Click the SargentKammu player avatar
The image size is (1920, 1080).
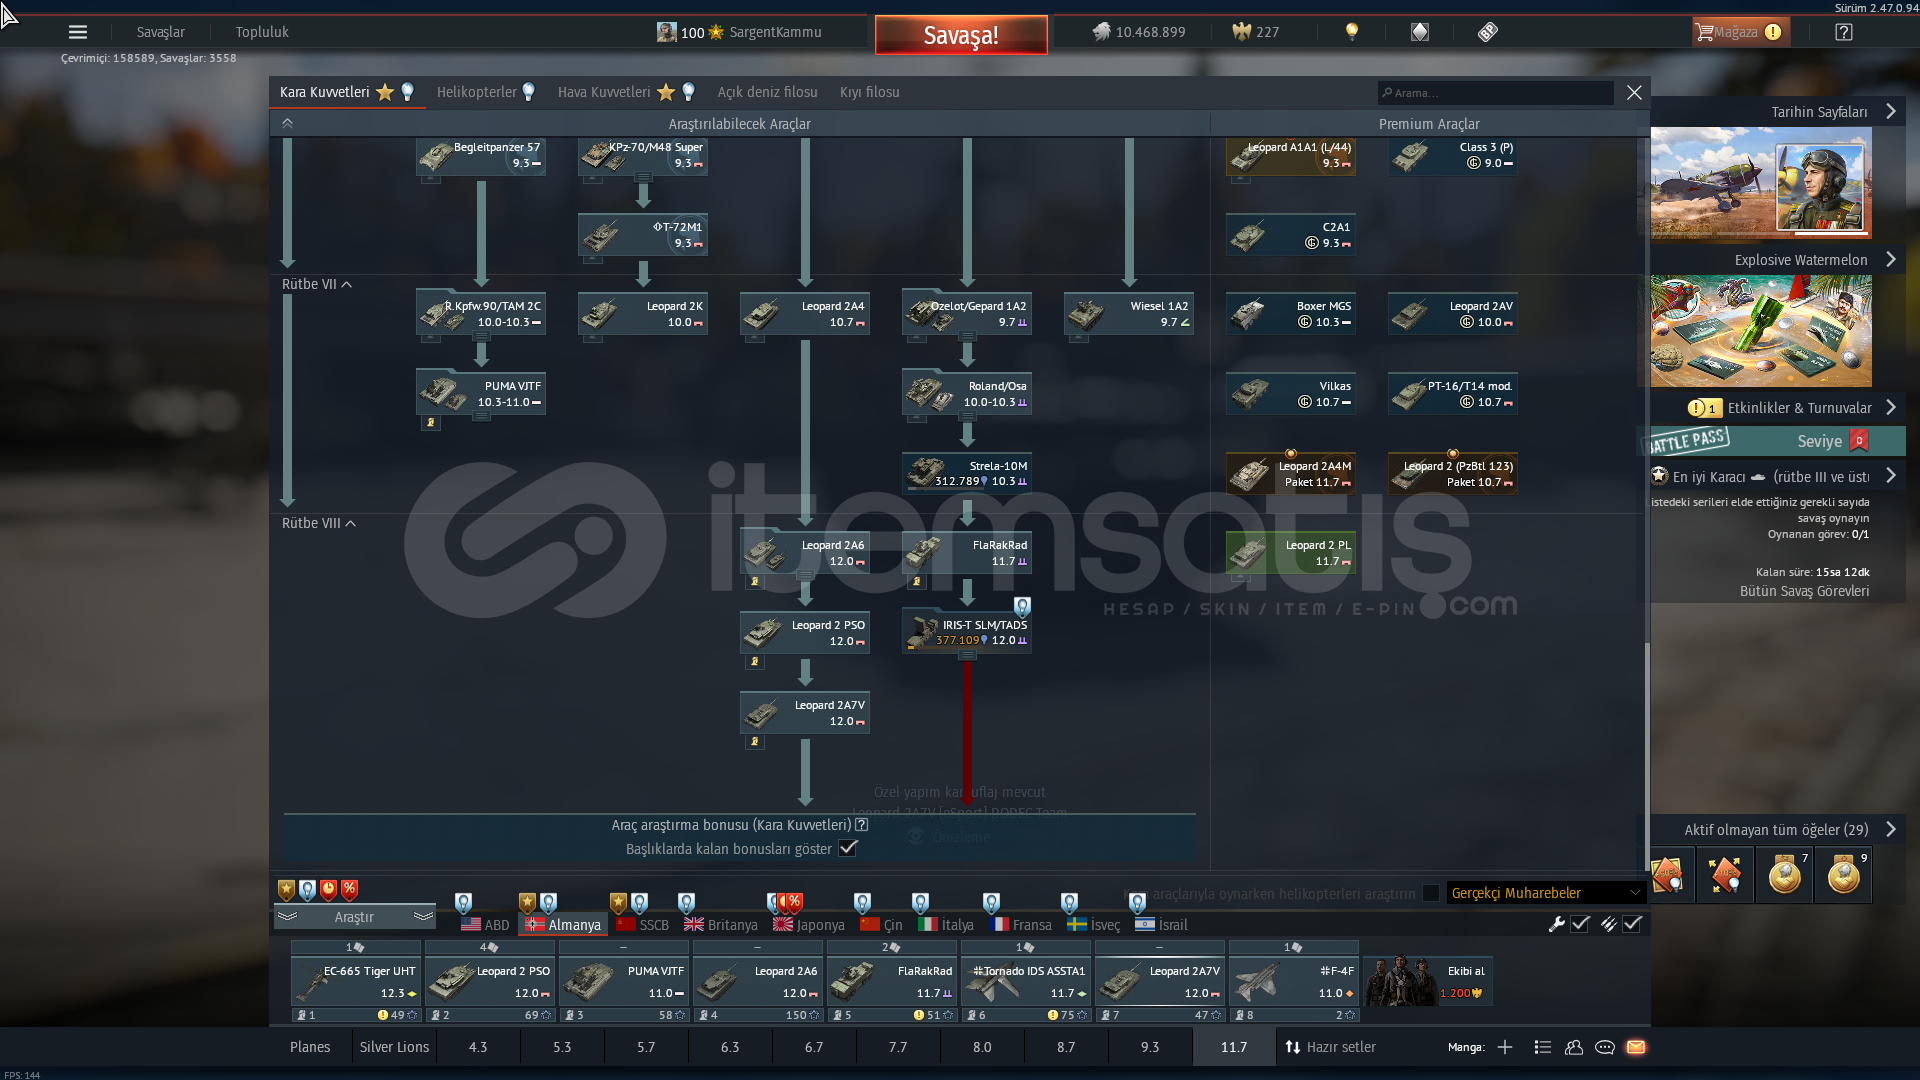pyautogui.click(x=666, y=32)
